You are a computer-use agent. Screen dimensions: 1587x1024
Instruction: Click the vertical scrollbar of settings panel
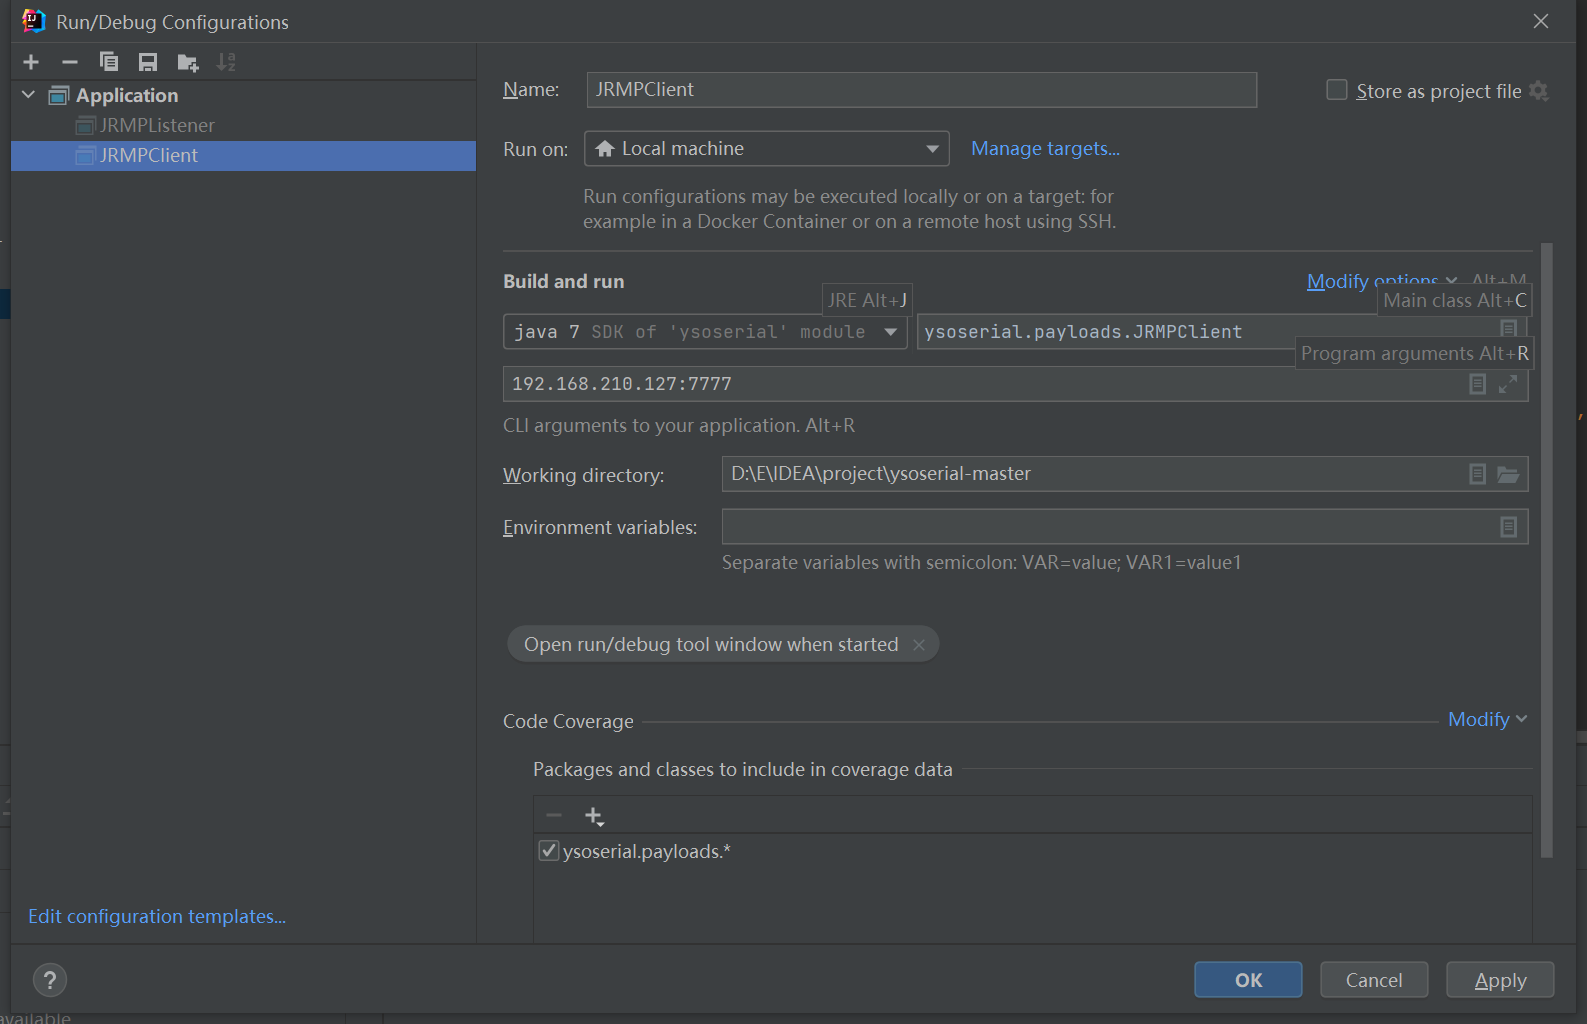pyautogui.click(x=1547, y=550)
